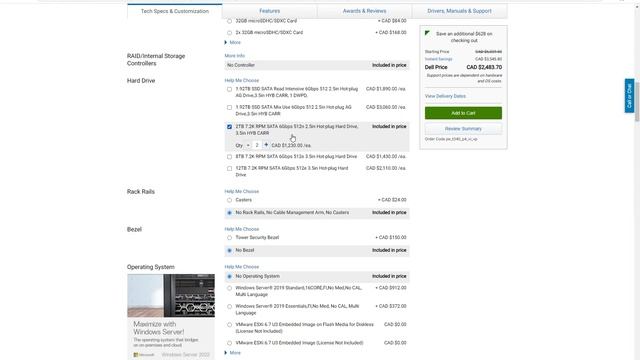This screenshot has width=640, height=360.
Task: Open the Call or Chat side tab
Action: tap(629, 96)
